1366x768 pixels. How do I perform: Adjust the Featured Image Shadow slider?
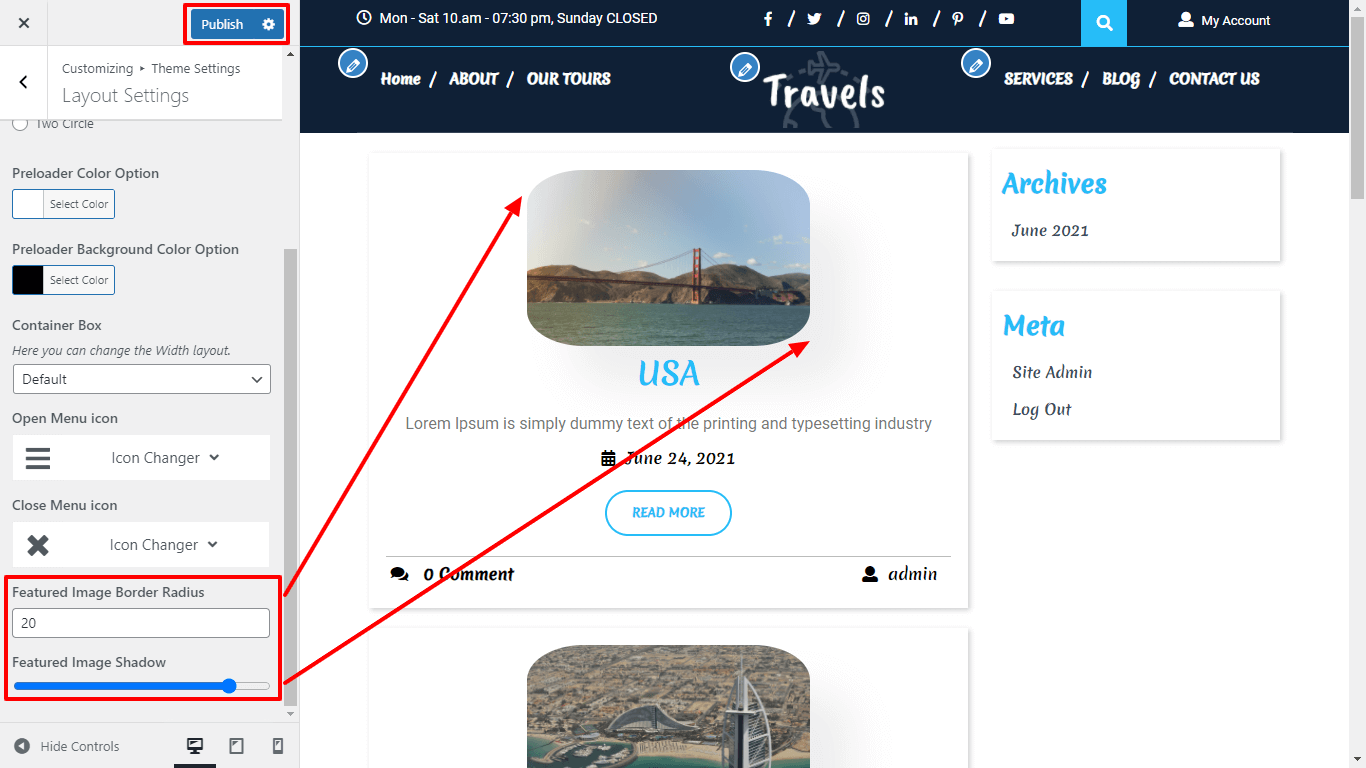point(229,686)
